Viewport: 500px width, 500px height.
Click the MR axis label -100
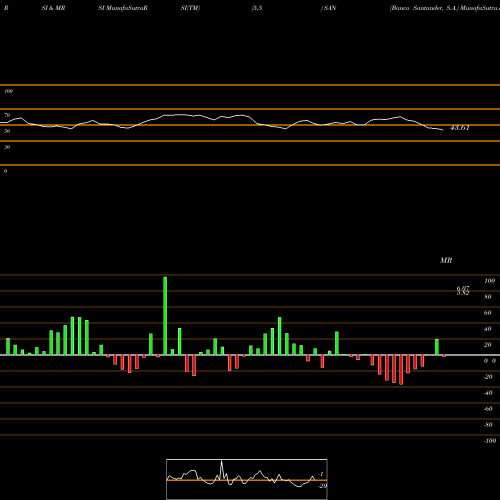490,441
